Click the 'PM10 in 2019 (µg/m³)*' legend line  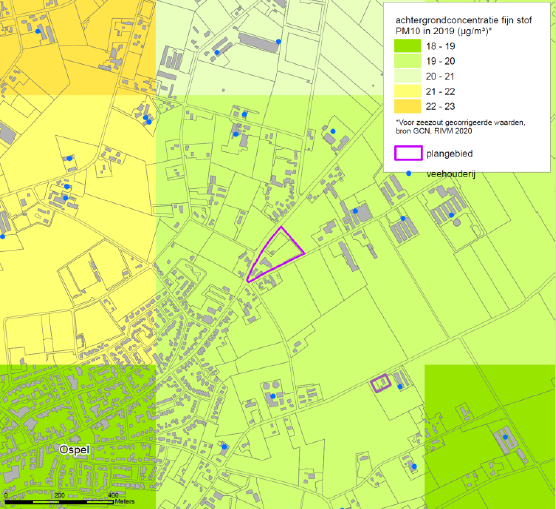444,31
